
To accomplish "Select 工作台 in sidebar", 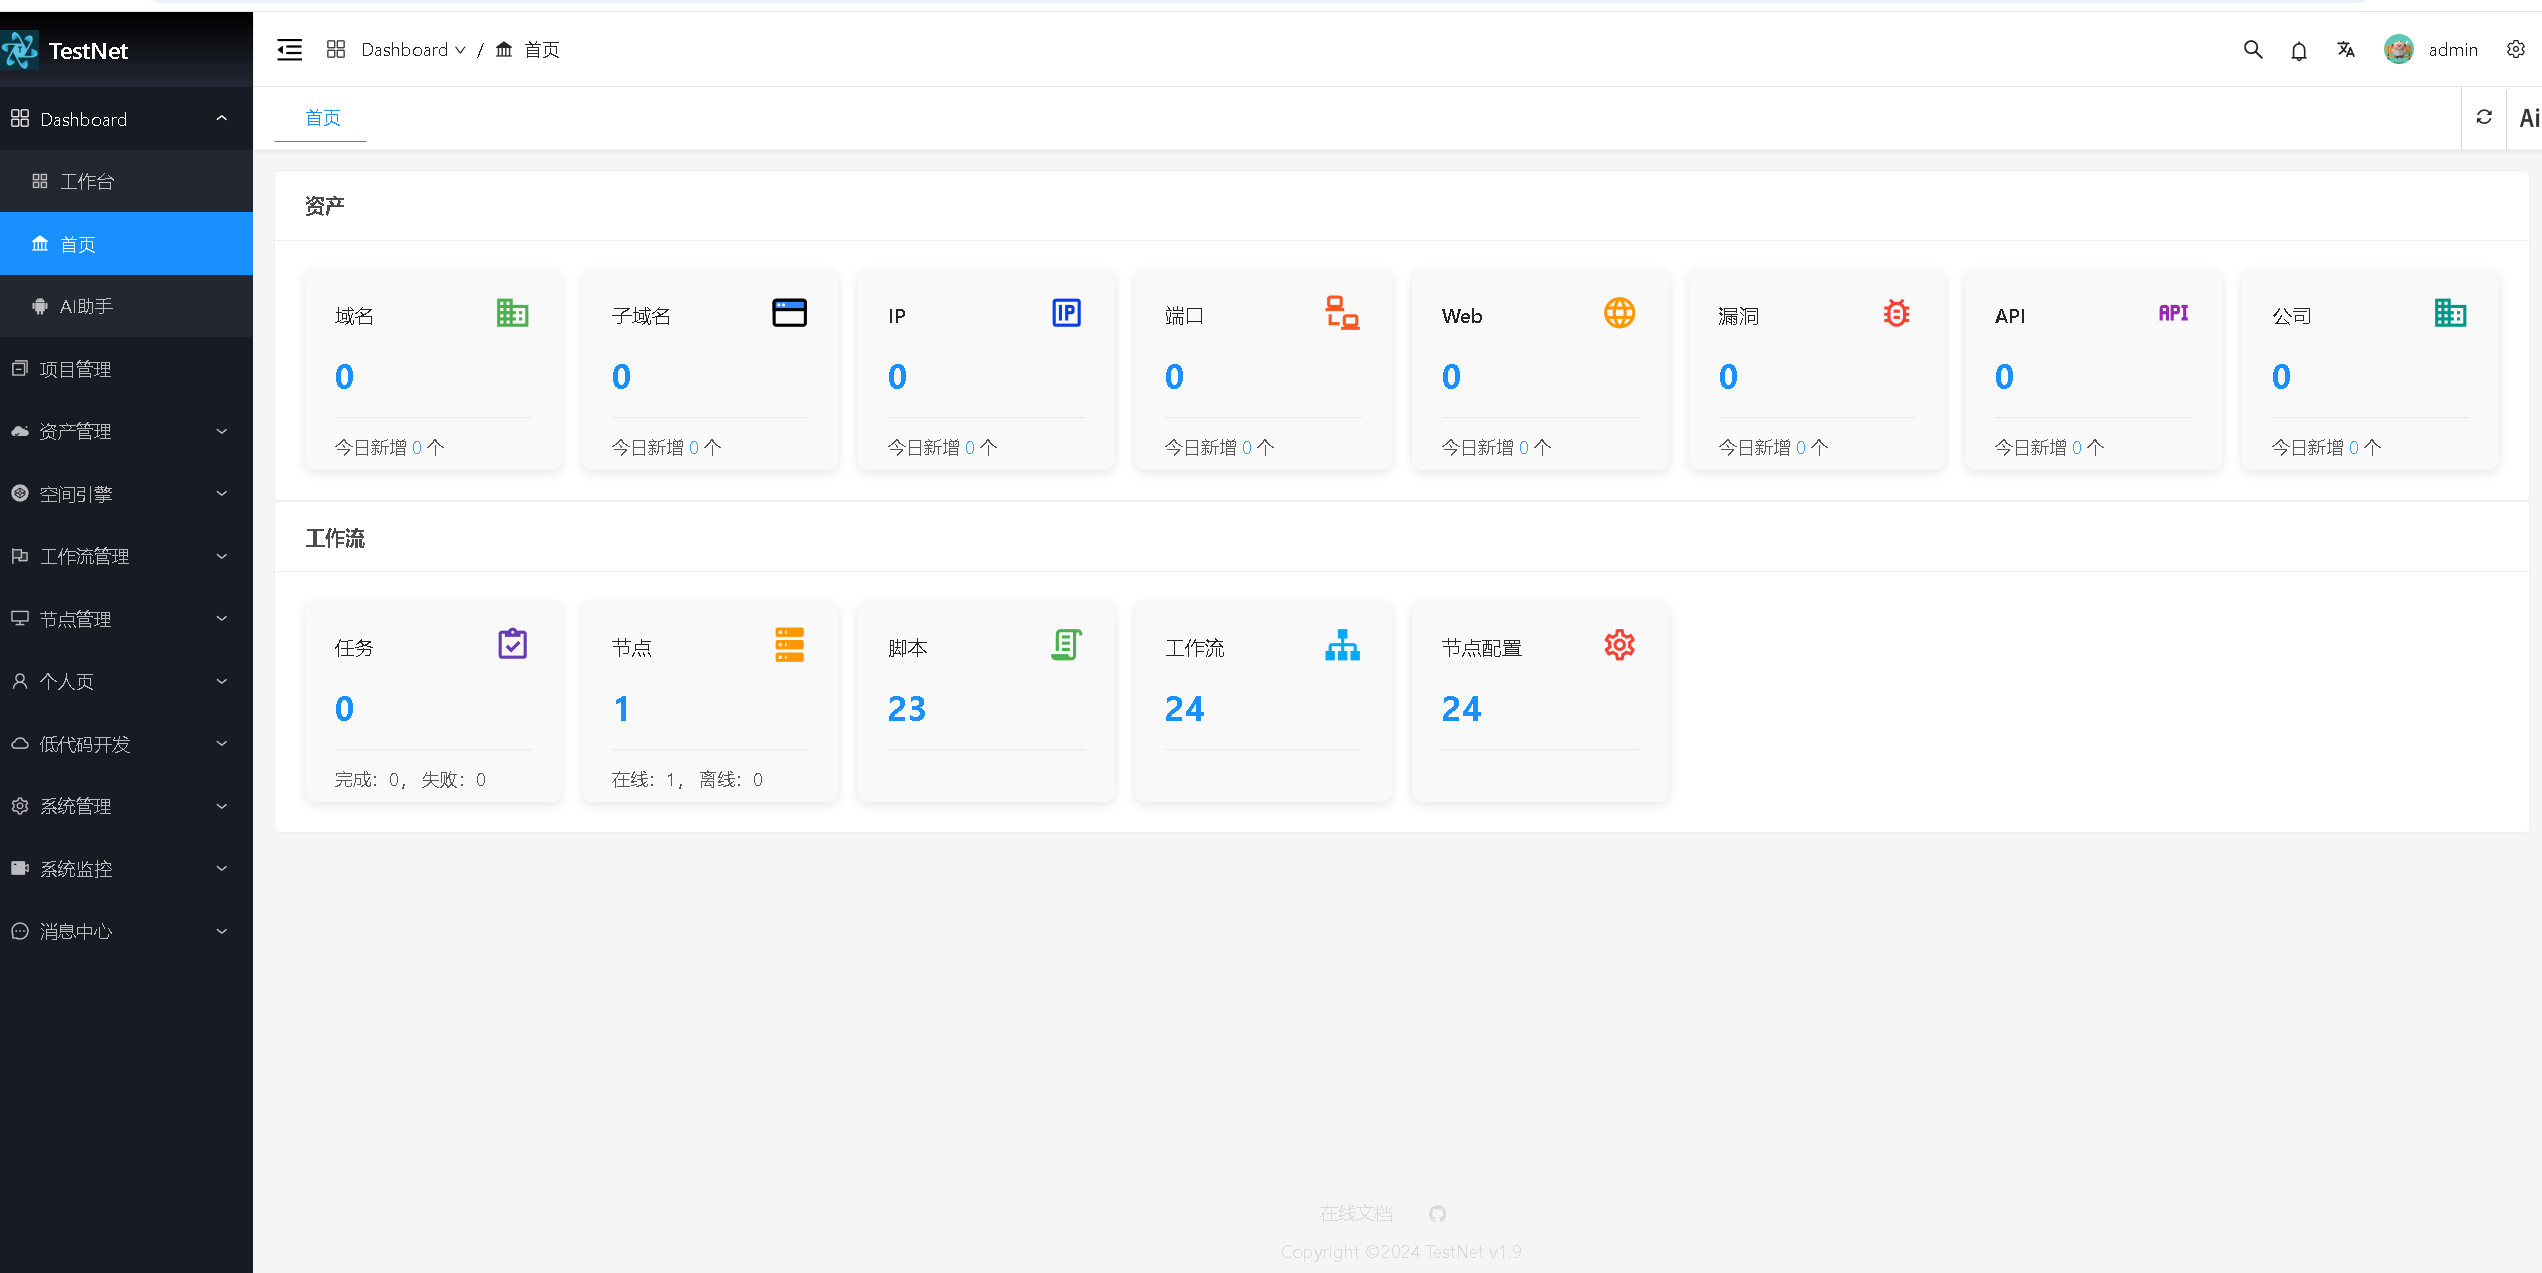I will coord(87,182).
